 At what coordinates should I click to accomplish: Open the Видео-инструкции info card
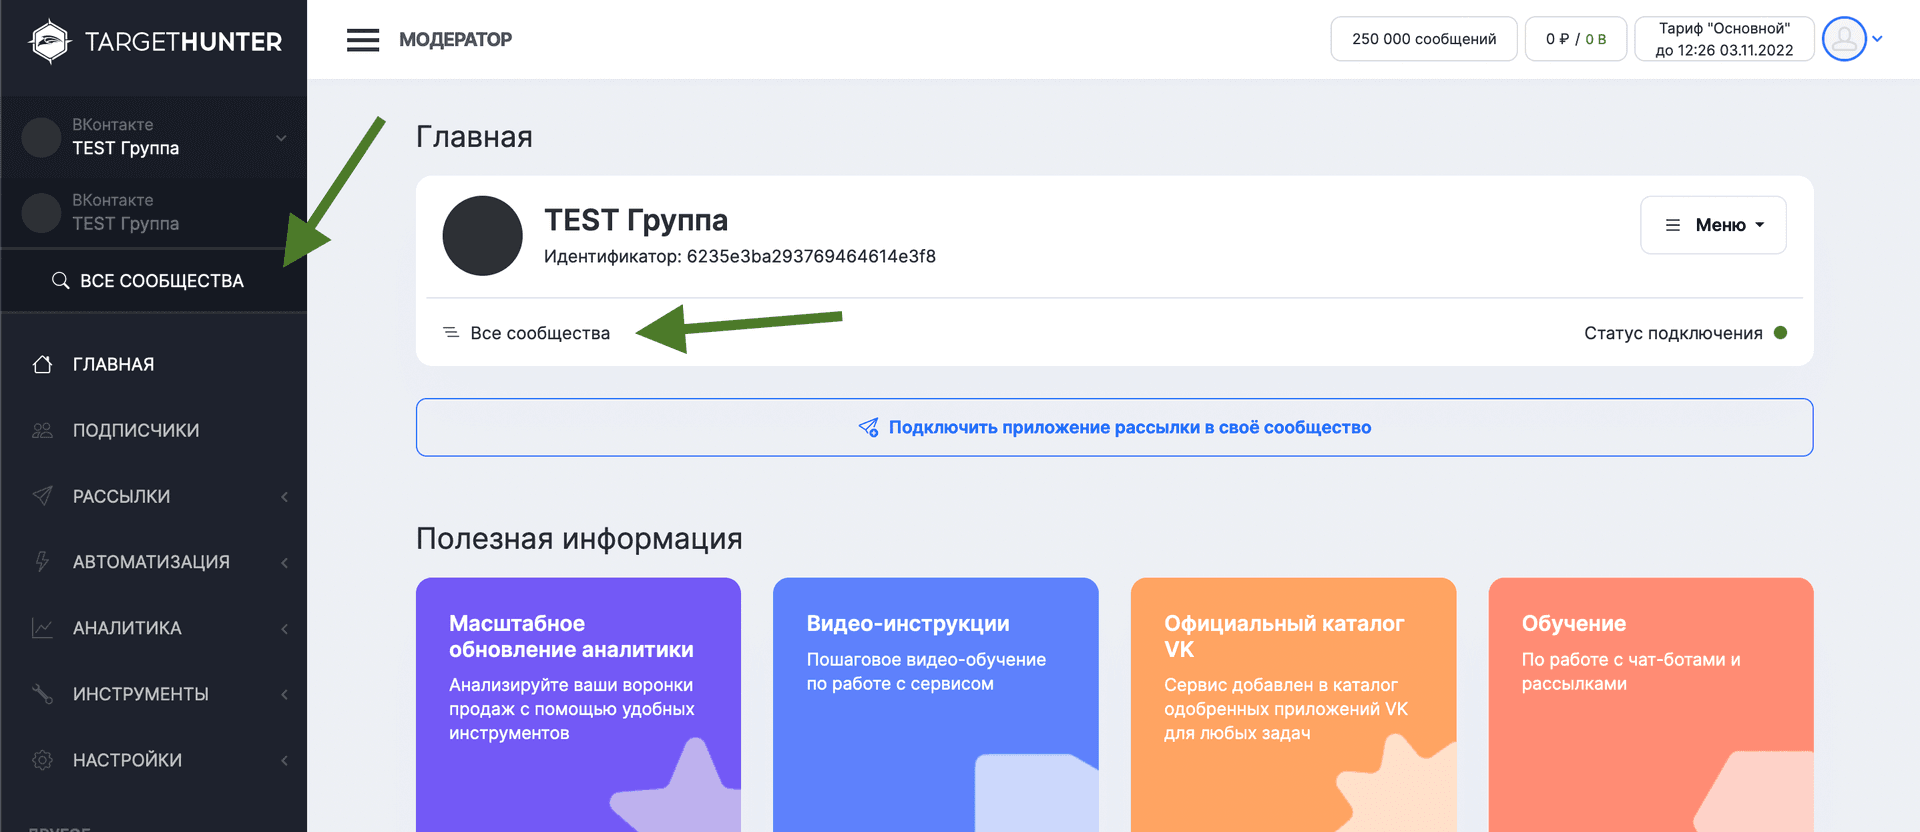click(x=935, y=700)
